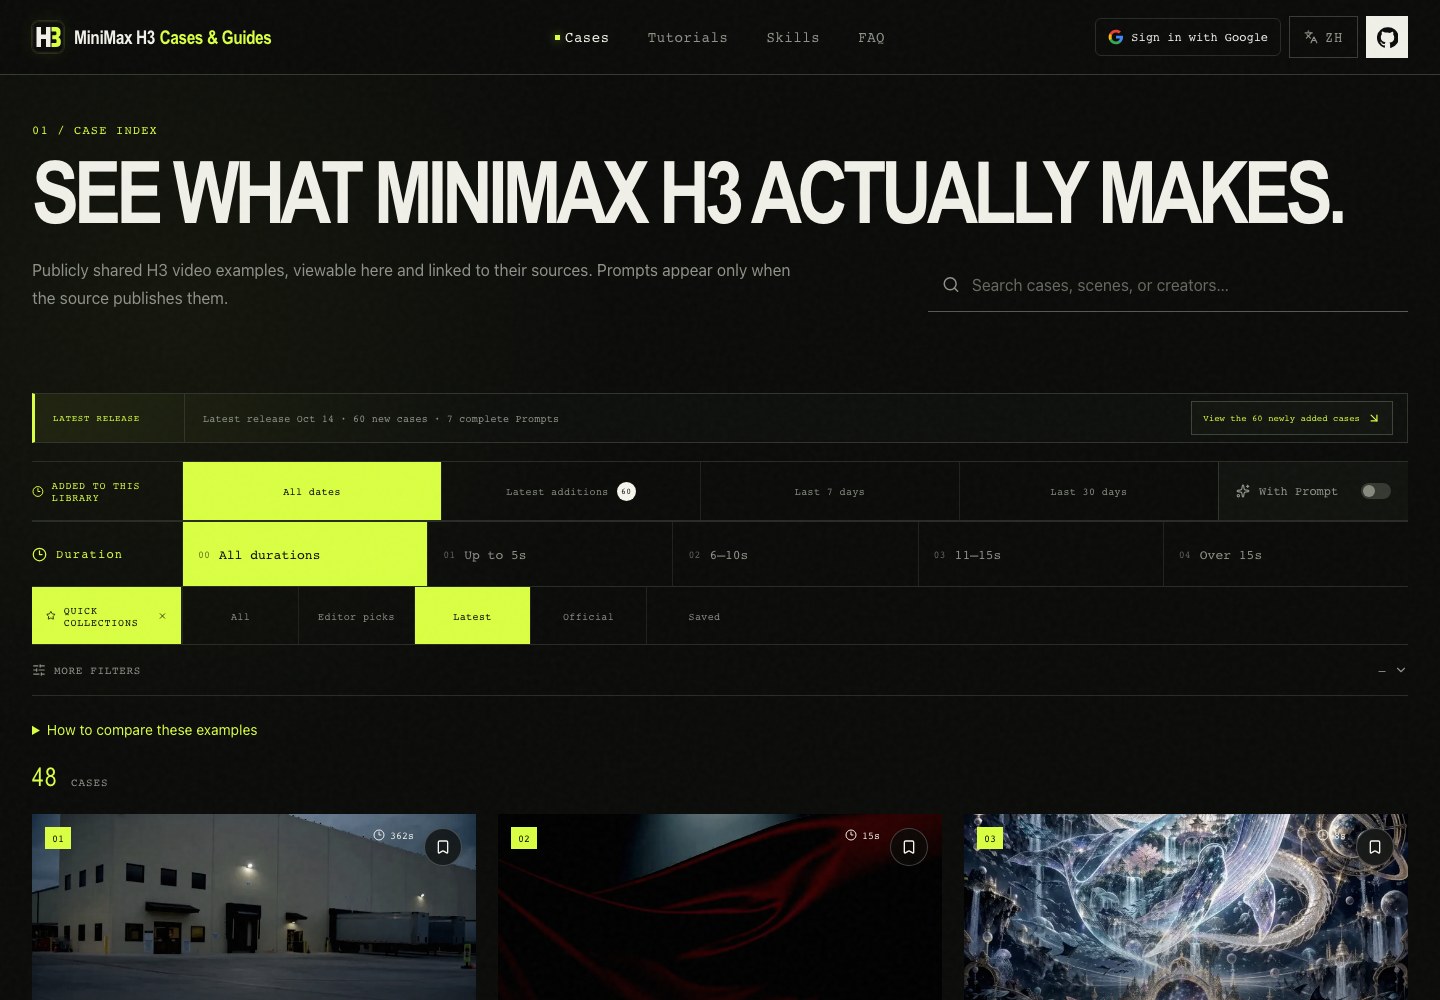Screen dimensions: 1440x1000
Task: Expand How to compare these examples
Action: click(x=145, y=730)
